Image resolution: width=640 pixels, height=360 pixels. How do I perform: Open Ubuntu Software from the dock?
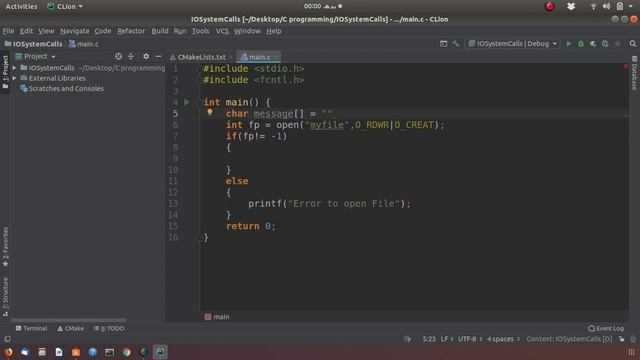[76, 352]
